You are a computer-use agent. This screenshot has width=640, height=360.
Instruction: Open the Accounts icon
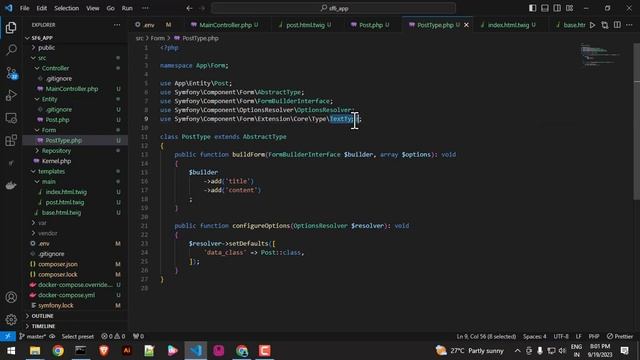click(x=11, y=297)
